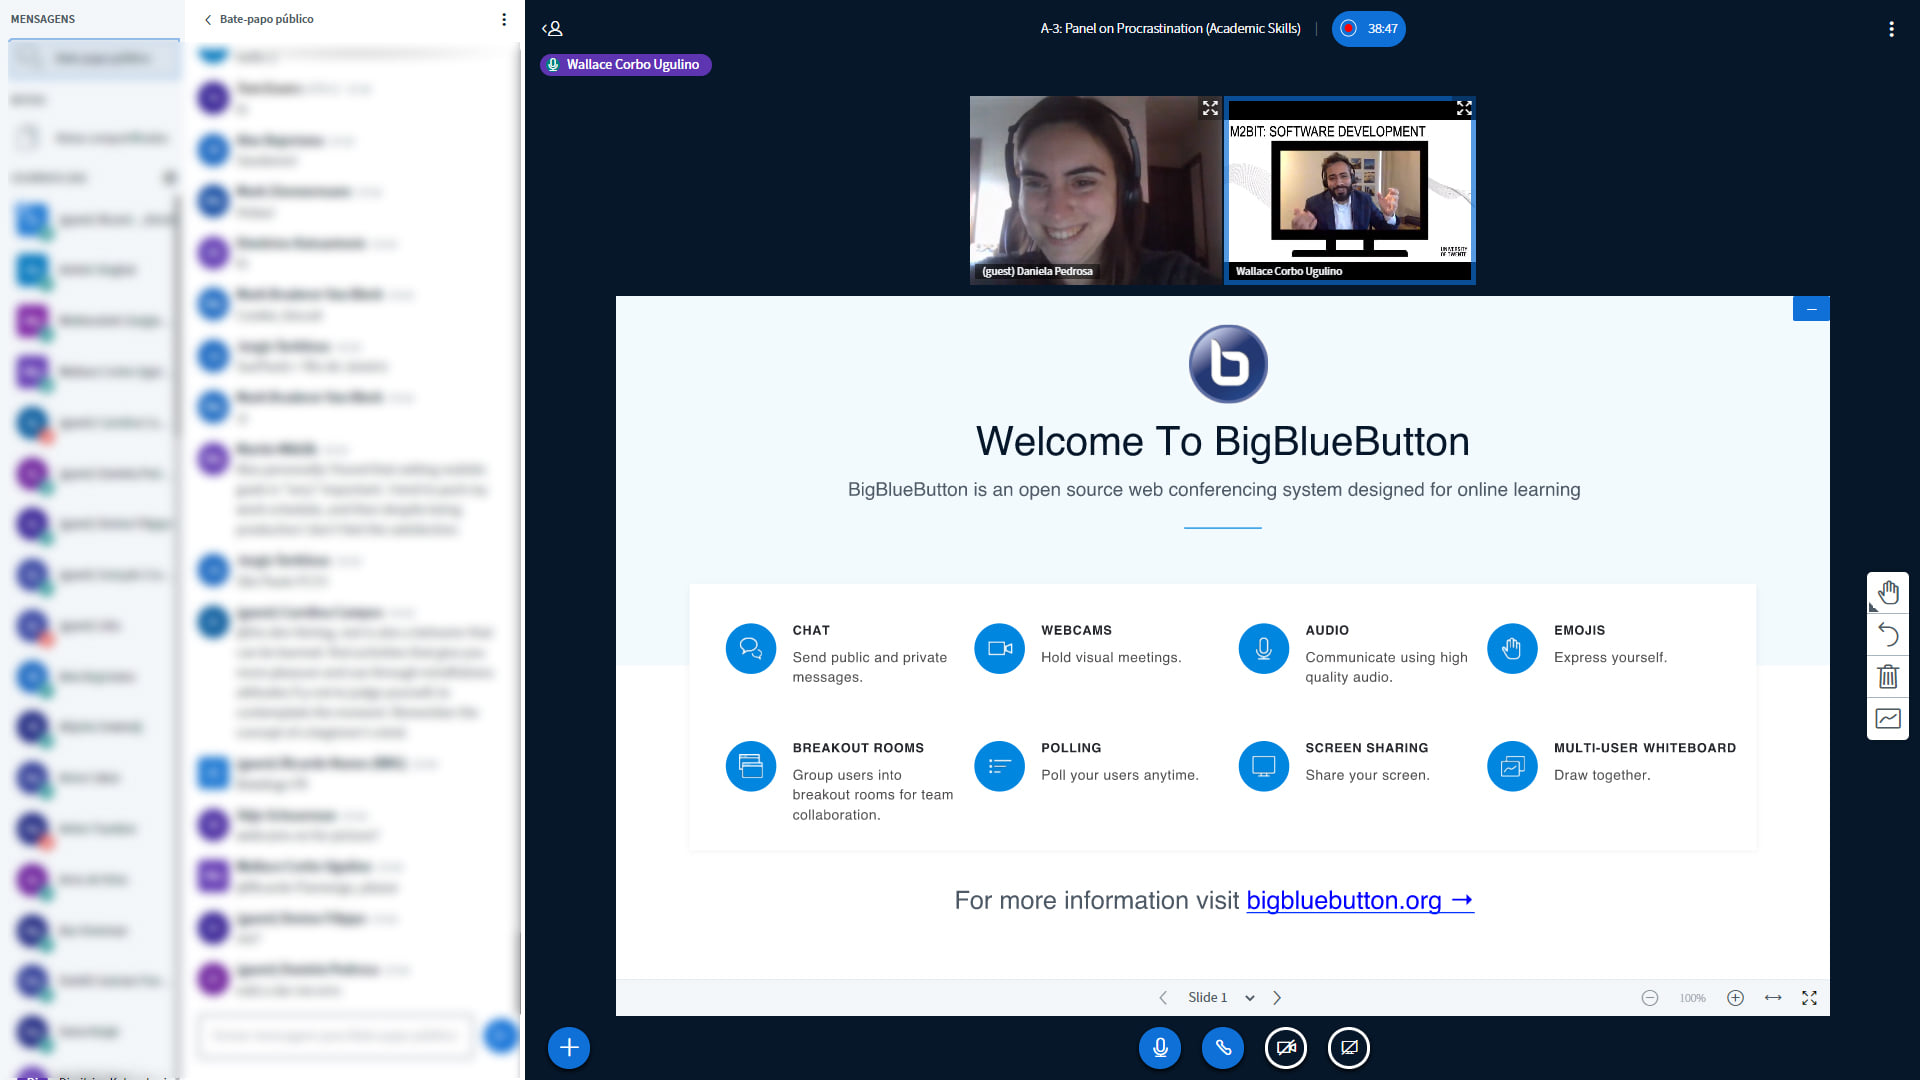Make the presentation fullscreen
Viewport: 1920px width, 1080px height.
click(1809, 998)
